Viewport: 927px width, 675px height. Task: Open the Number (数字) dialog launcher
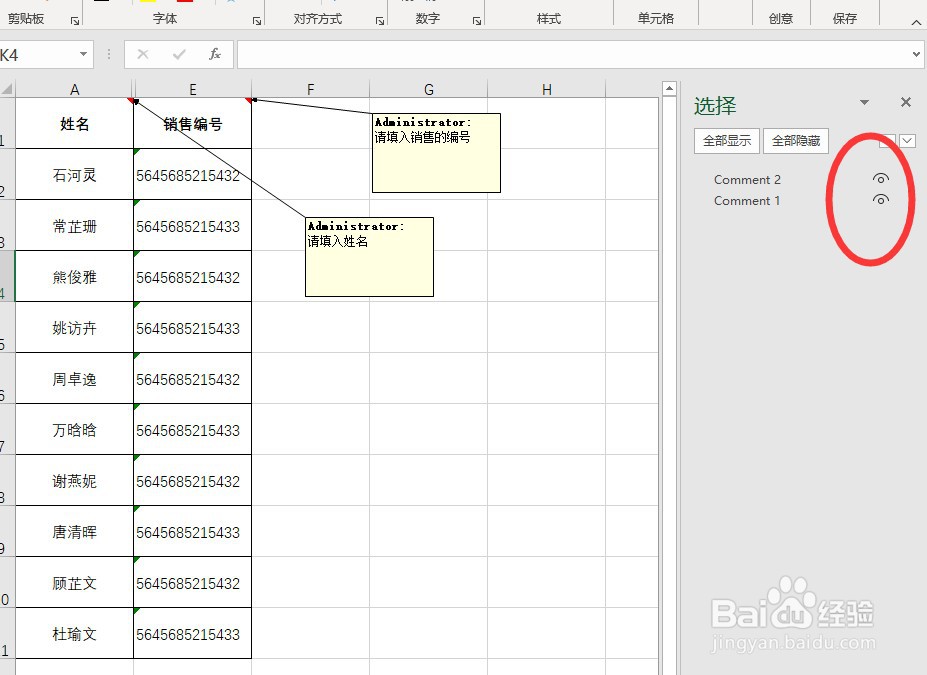coord(477,21)
